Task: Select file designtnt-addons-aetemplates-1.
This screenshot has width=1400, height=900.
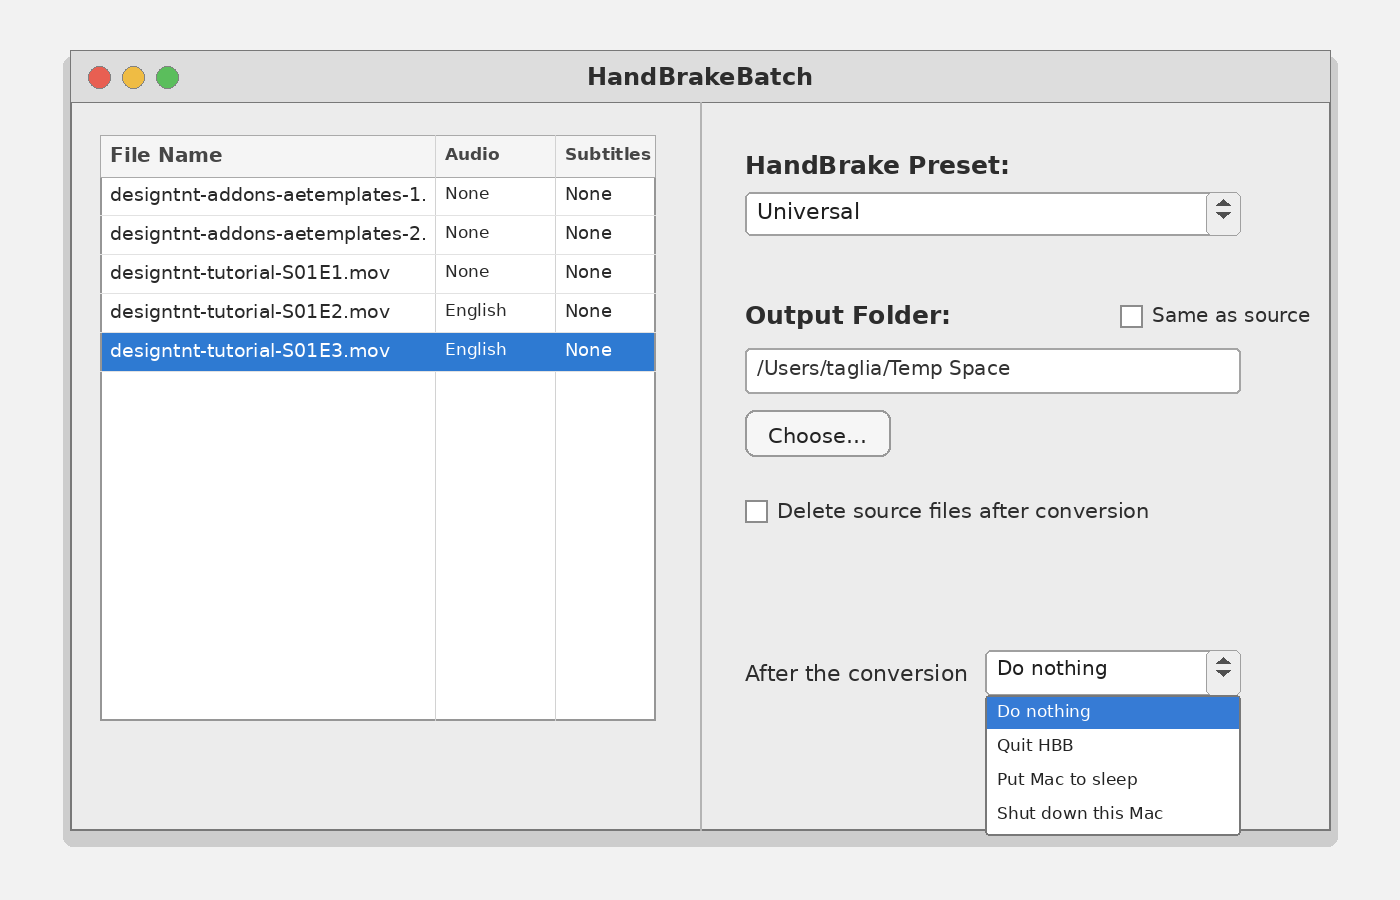Action: [x=378, y=196]
